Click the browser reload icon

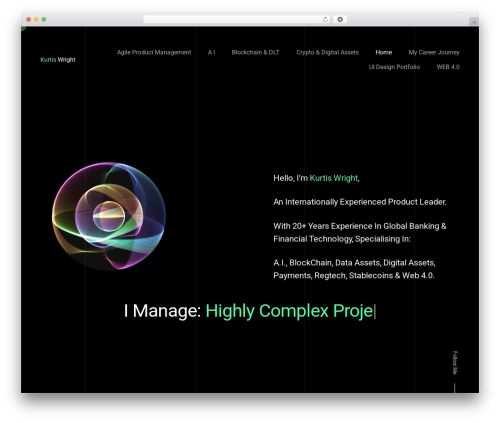click(325, 19)
